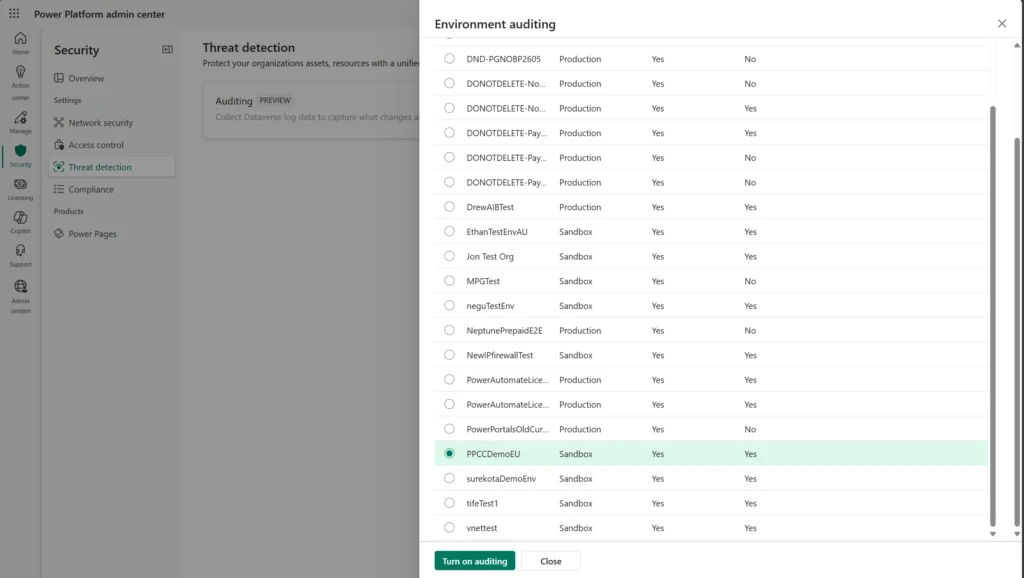
Task: Open the Overview page in Security
Action: pos(85,77)
